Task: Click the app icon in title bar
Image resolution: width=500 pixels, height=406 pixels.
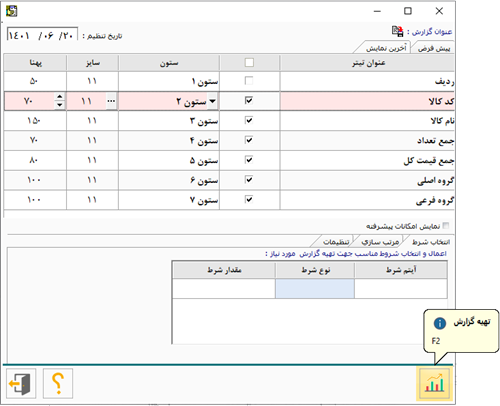Action: (12, 11)
